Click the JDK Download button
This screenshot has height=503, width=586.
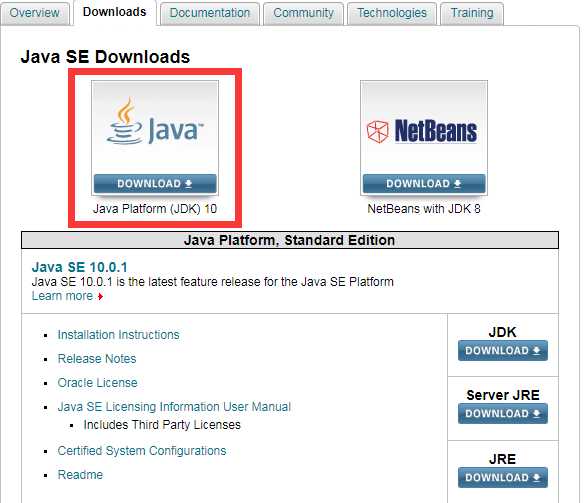point(503,351)
